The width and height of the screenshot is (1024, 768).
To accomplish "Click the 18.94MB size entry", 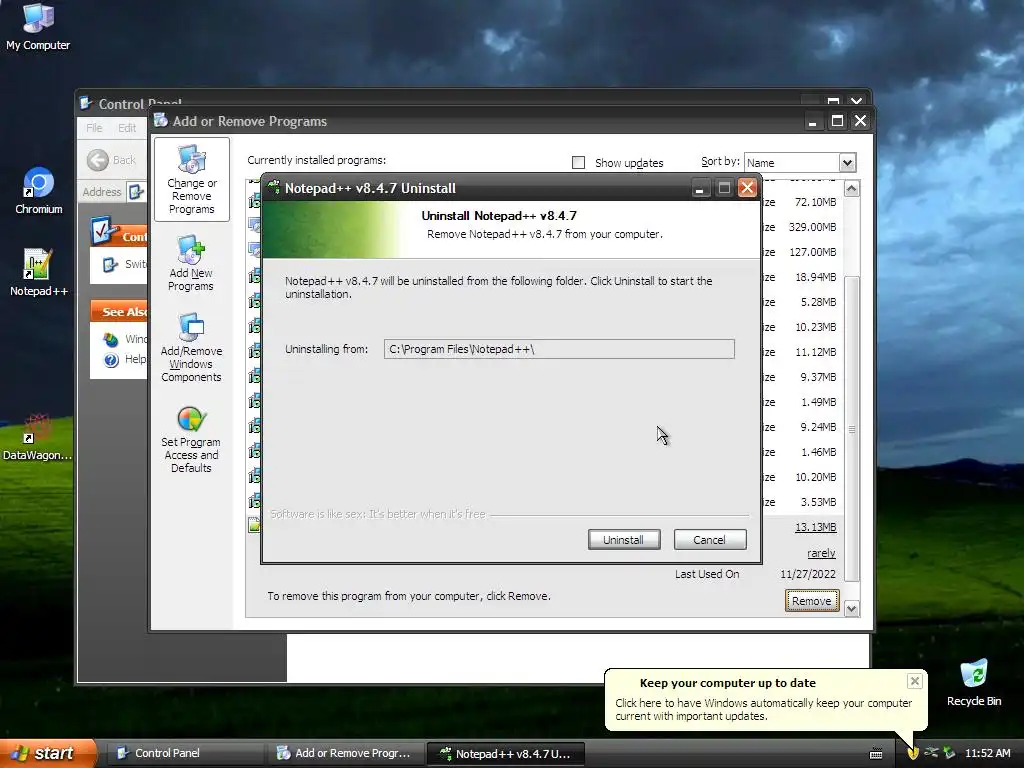I will click(x=815, y=277).
